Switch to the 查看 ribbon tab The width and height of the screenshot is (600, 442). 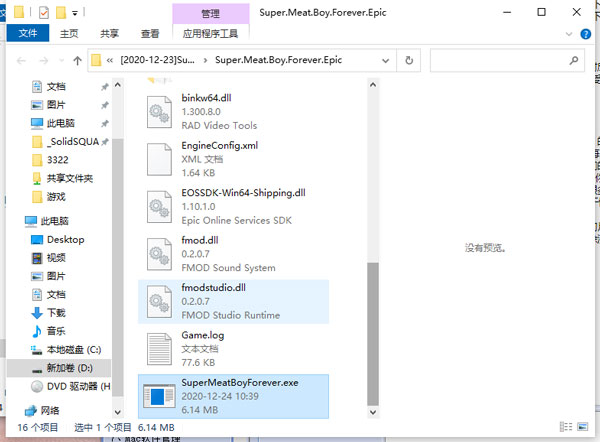point(150,34)
